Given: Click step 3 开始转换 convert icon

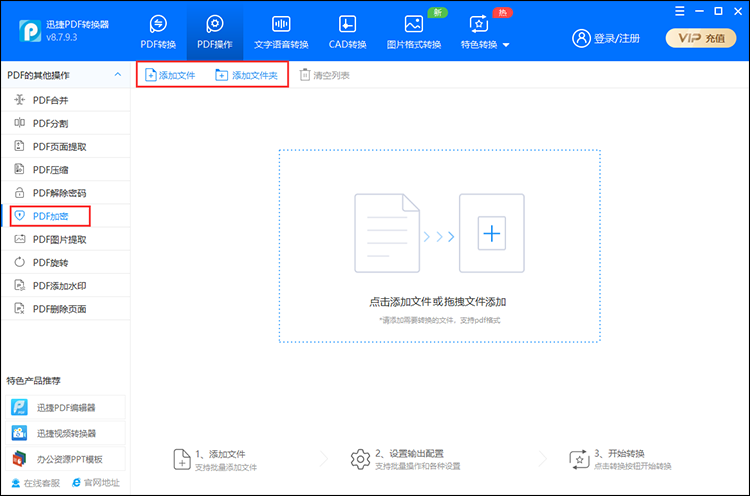Looking at the screenshot, I should (x=579, y=459).
